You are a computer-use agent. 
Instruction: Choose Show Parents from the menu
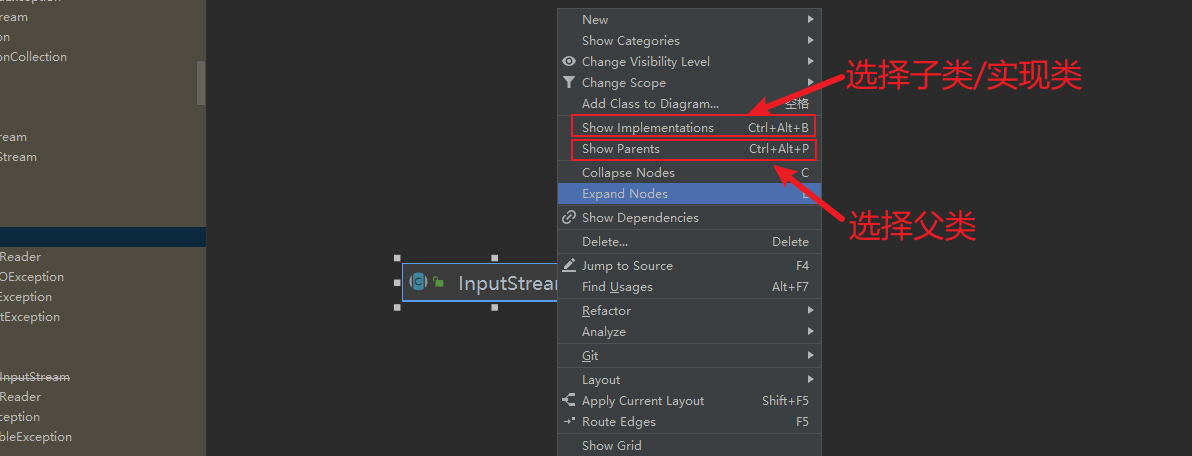click(x=621, y=149)
